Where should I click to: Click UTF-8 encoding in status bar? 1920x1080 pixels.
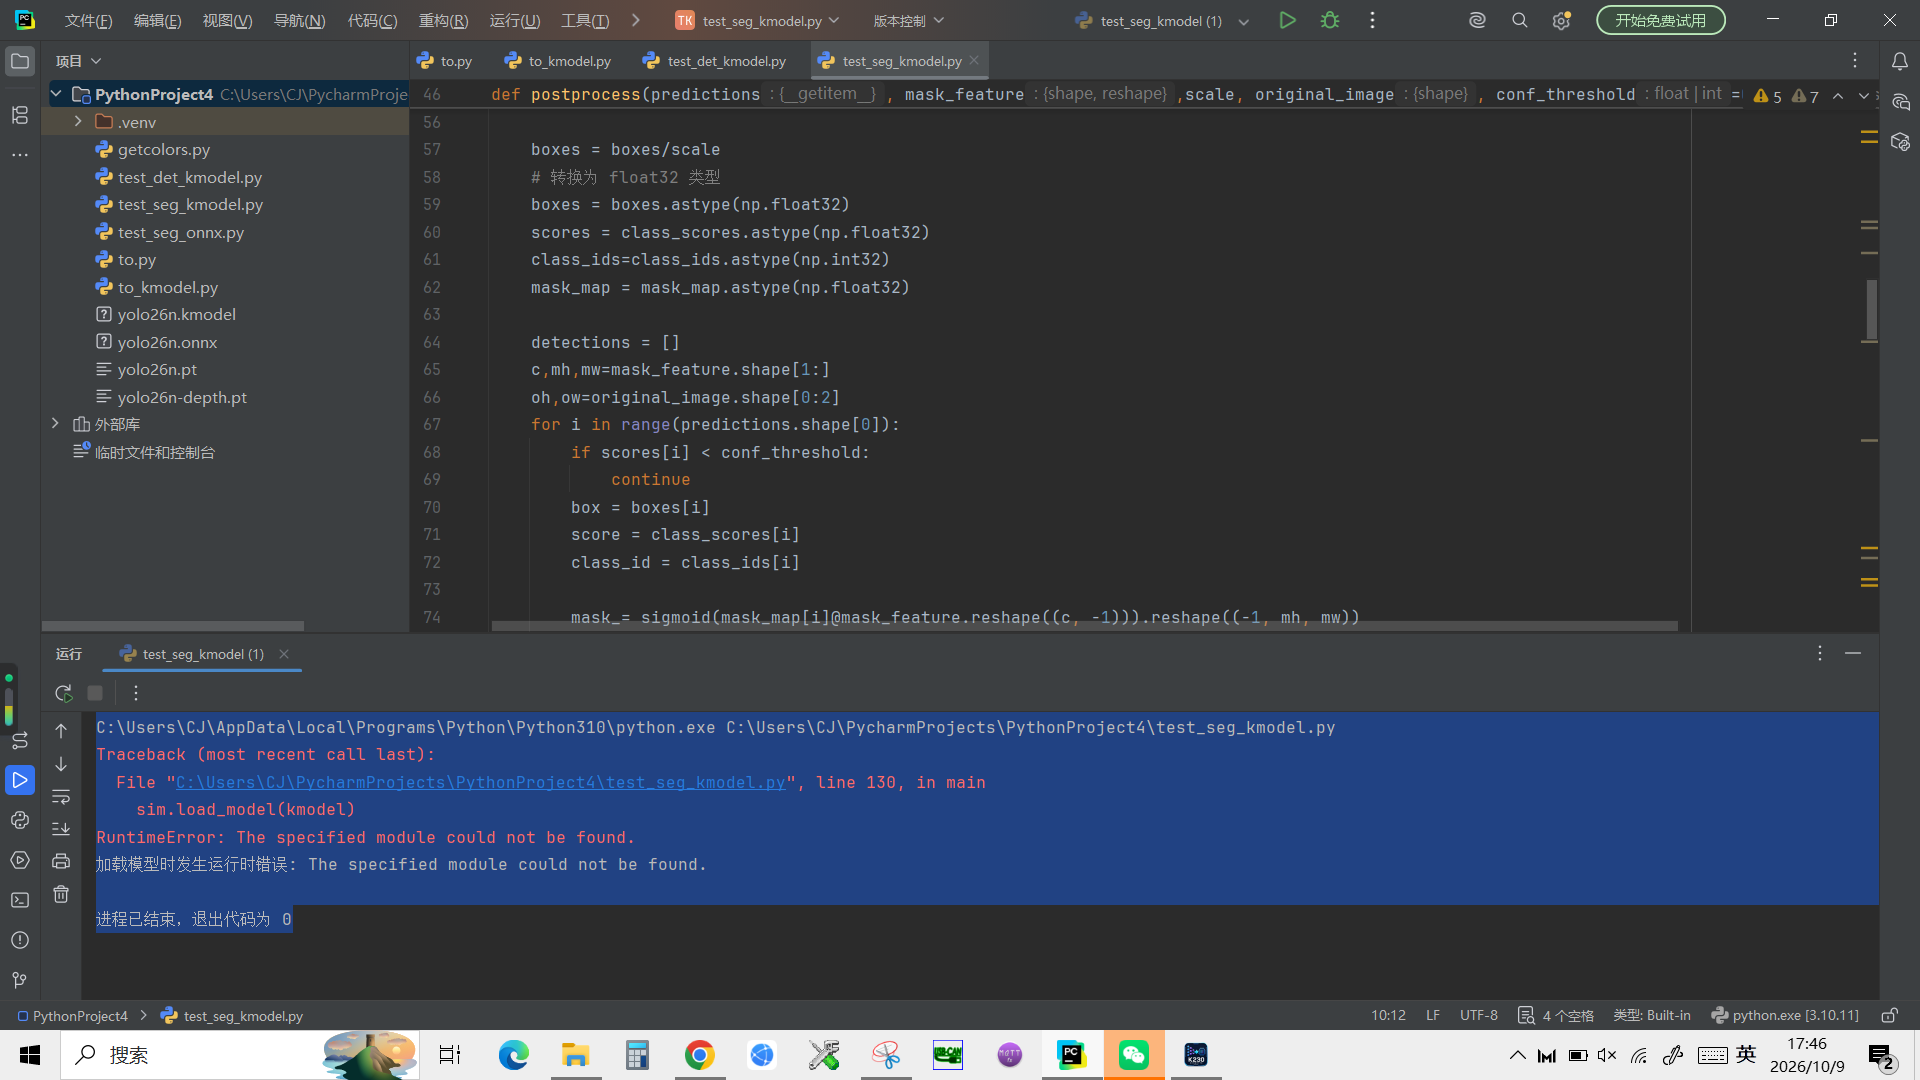(x=1478, y=1016)
